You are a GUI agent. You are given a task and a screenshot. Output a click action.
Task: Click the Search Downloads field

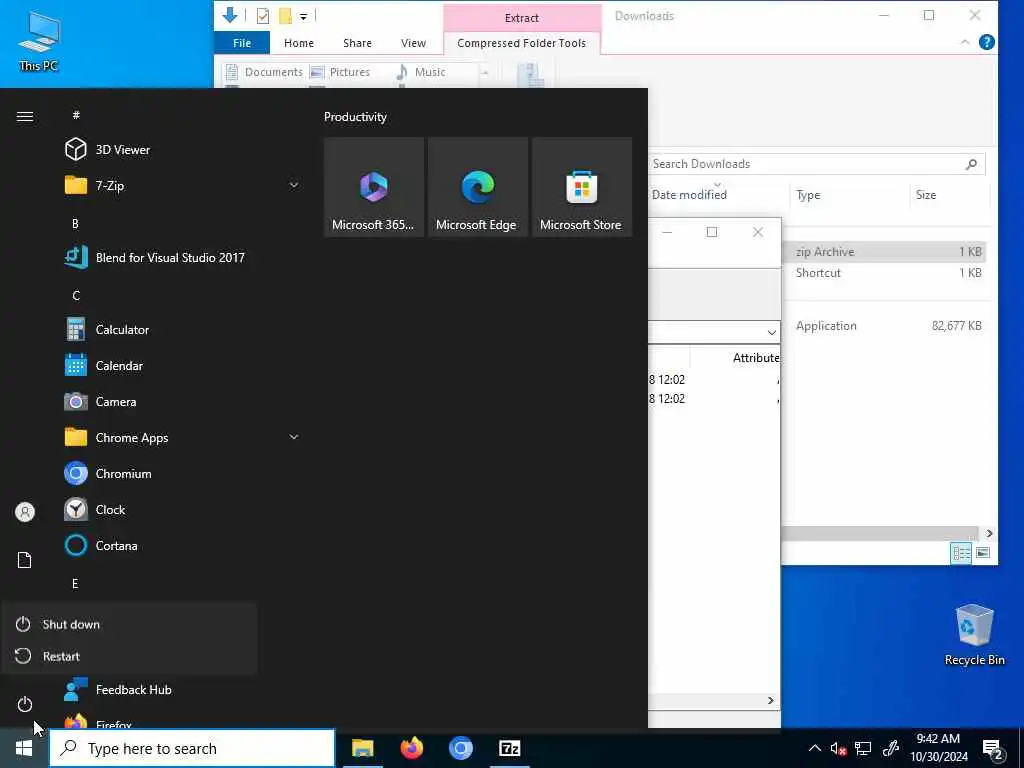(x=816, y=164)
